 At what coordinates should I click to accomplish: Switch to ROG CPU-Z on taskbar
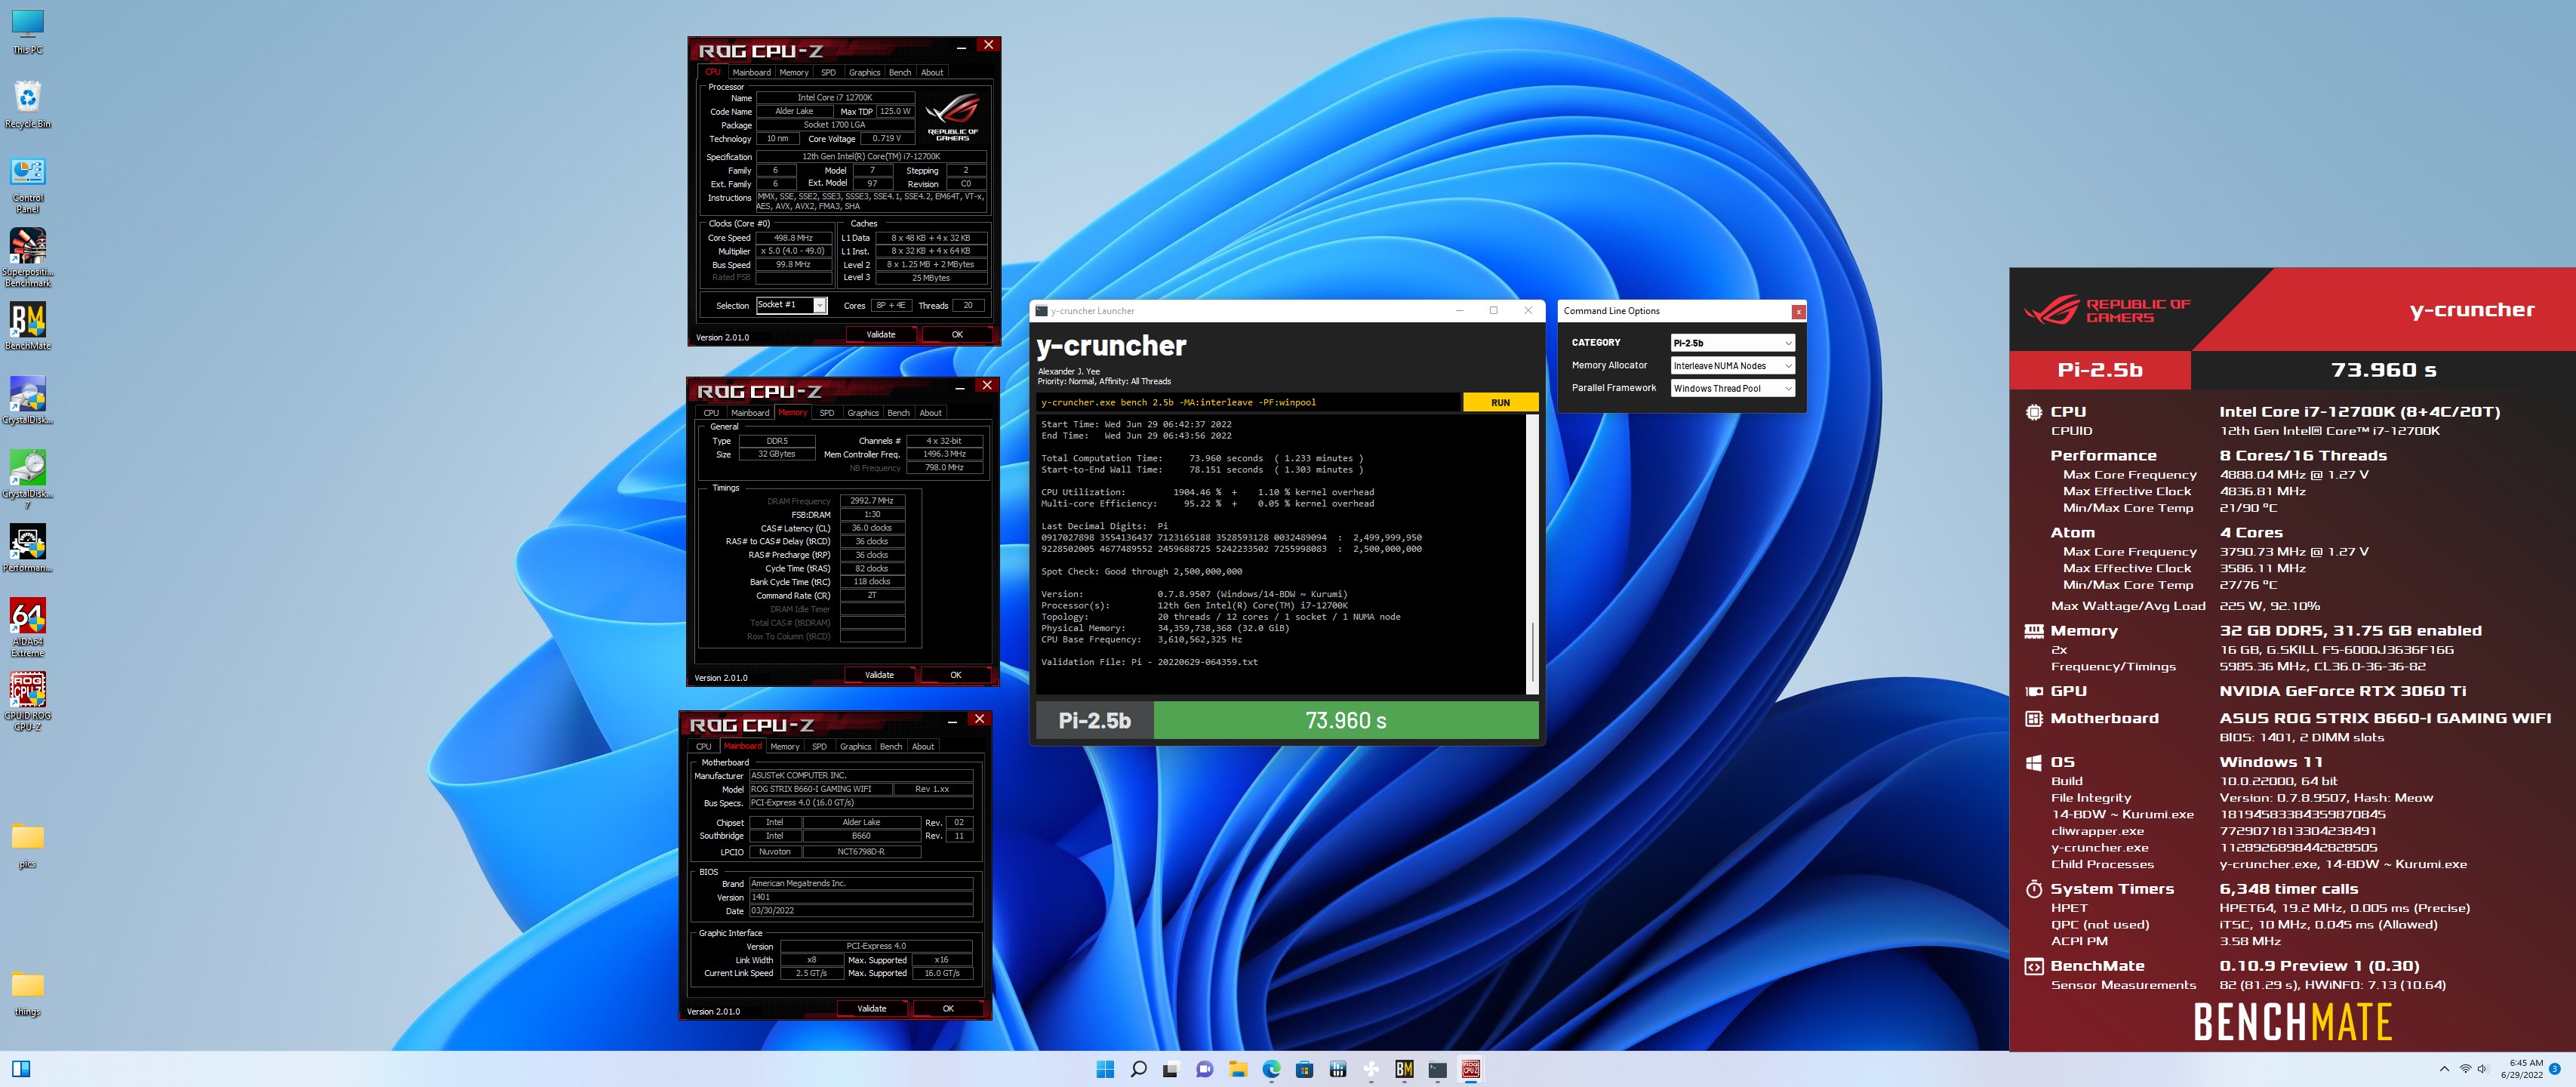[1471, 1069]
